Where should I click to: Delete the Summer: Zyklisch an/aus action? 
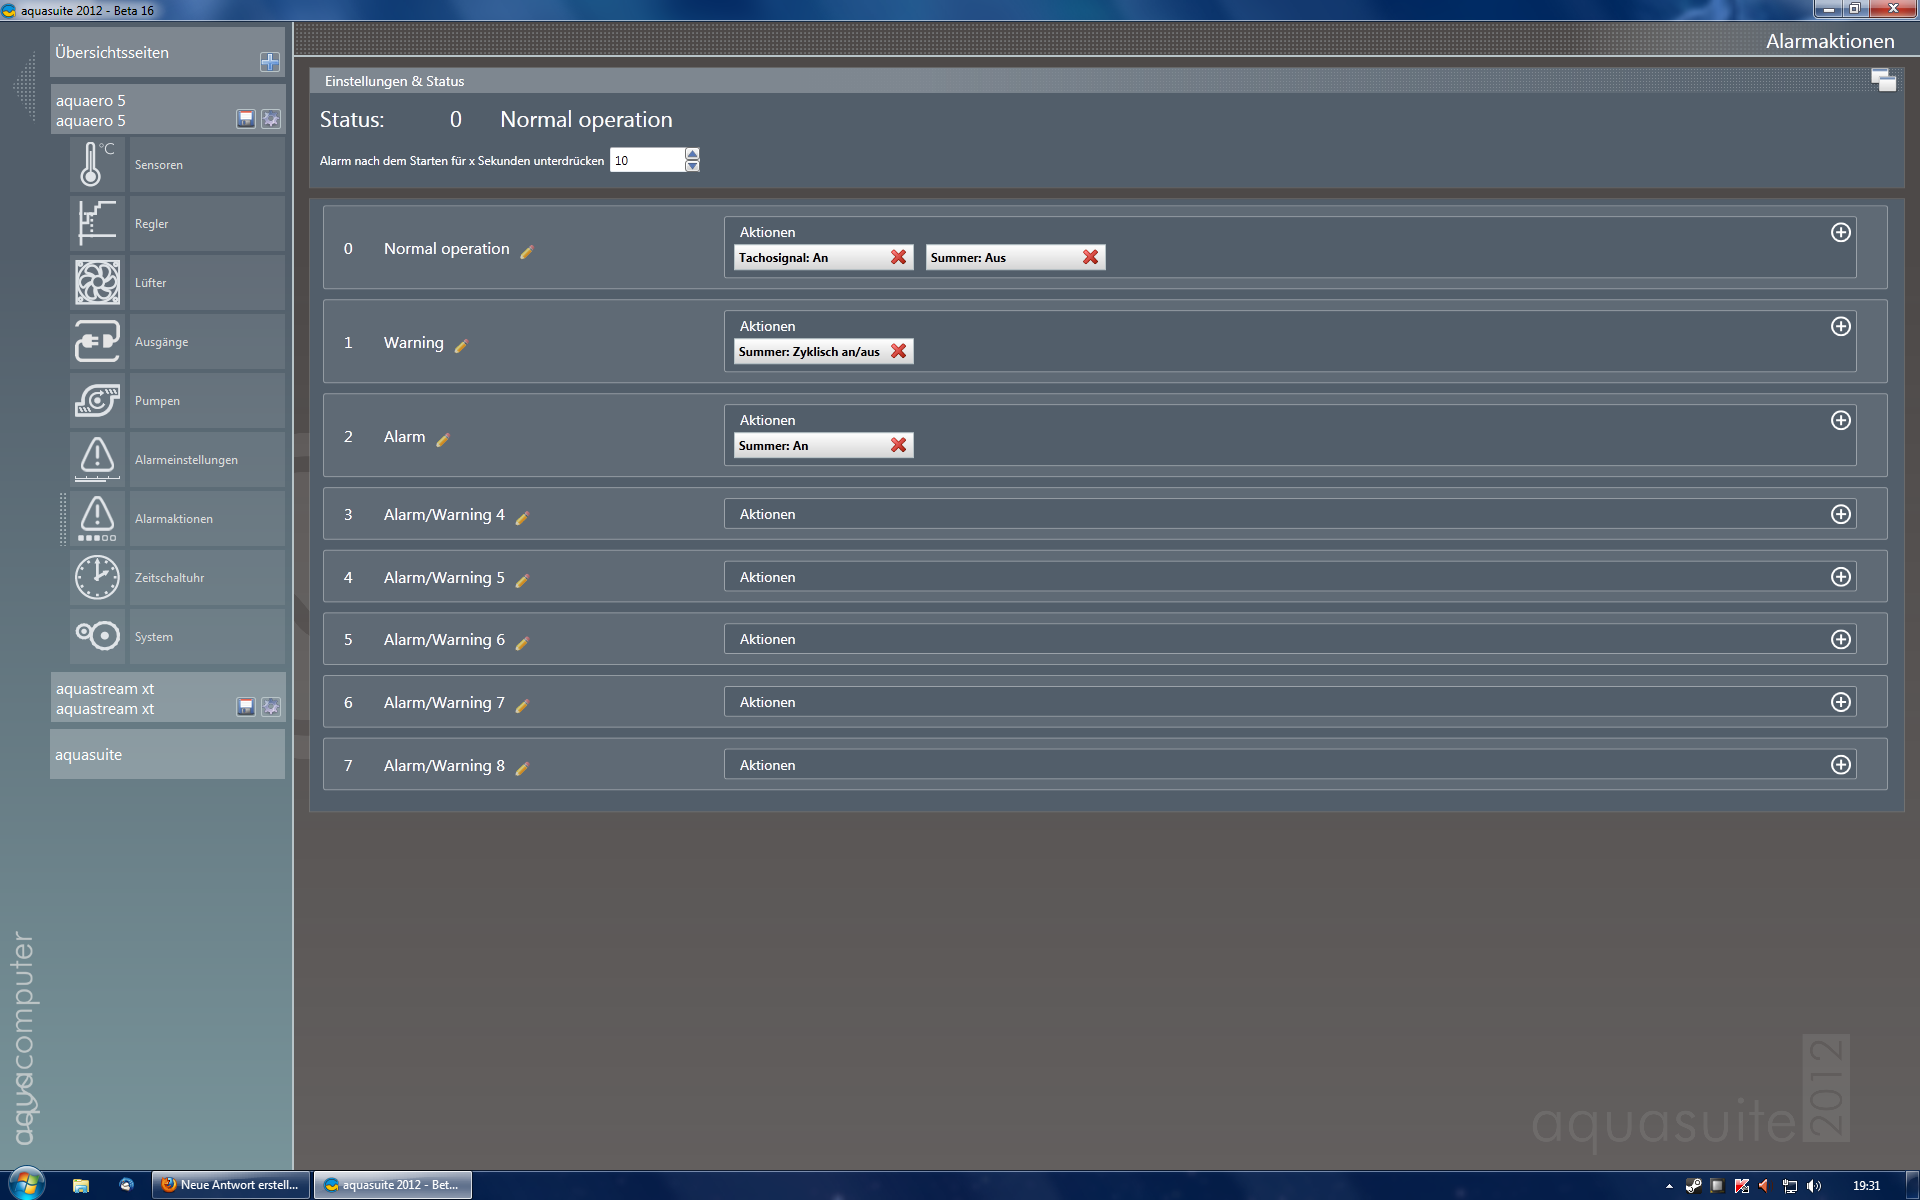point(898,351)
